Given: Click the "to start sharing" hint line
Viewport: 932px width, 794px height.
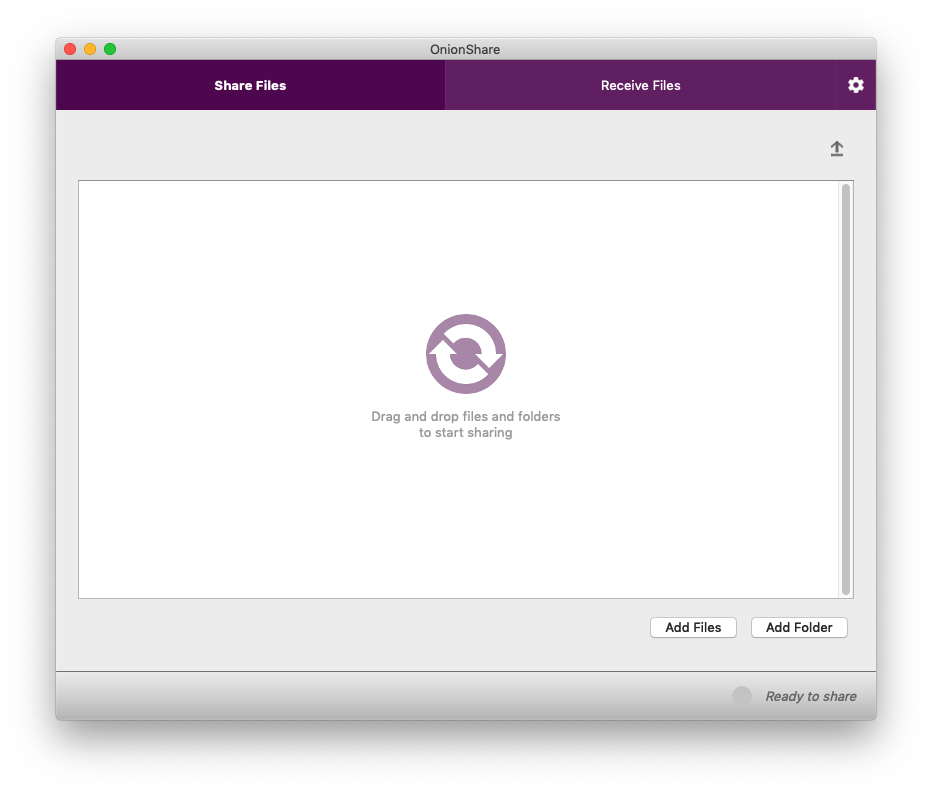Looking at the screenshot, I should point(466,433).
